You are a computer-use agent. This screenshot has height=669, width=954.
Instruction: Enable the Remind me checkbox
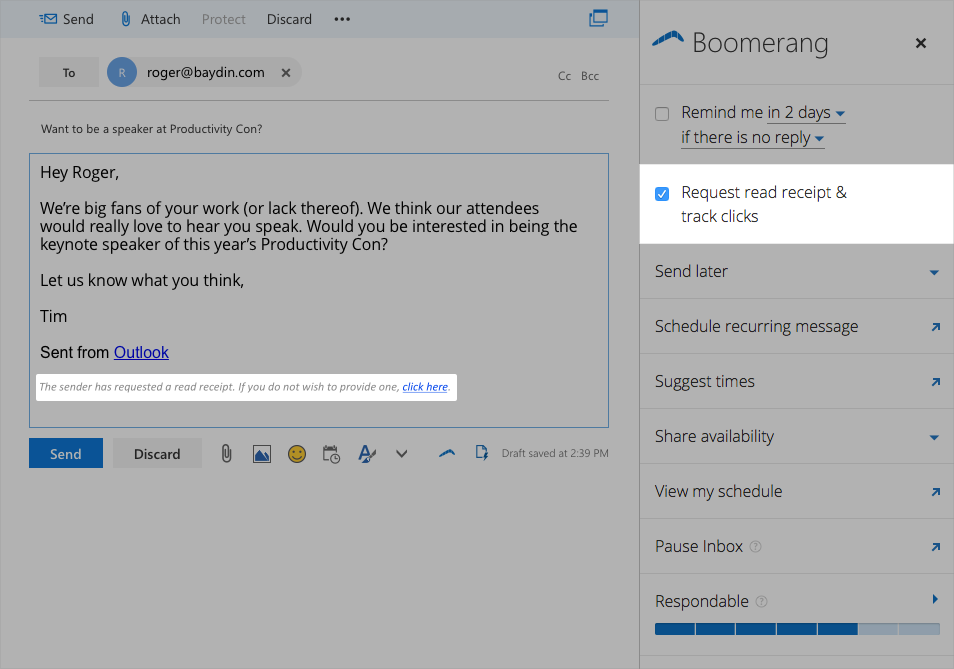point(662,114)
